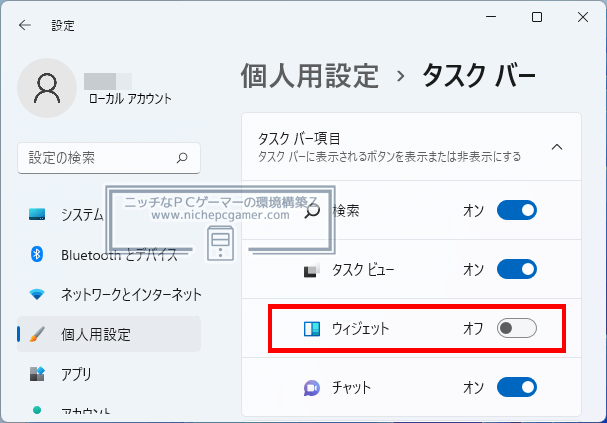The width and height of the screenshot is (607, 423).
Task: Click the search magnifier in the settings search box
Action: 182,157
